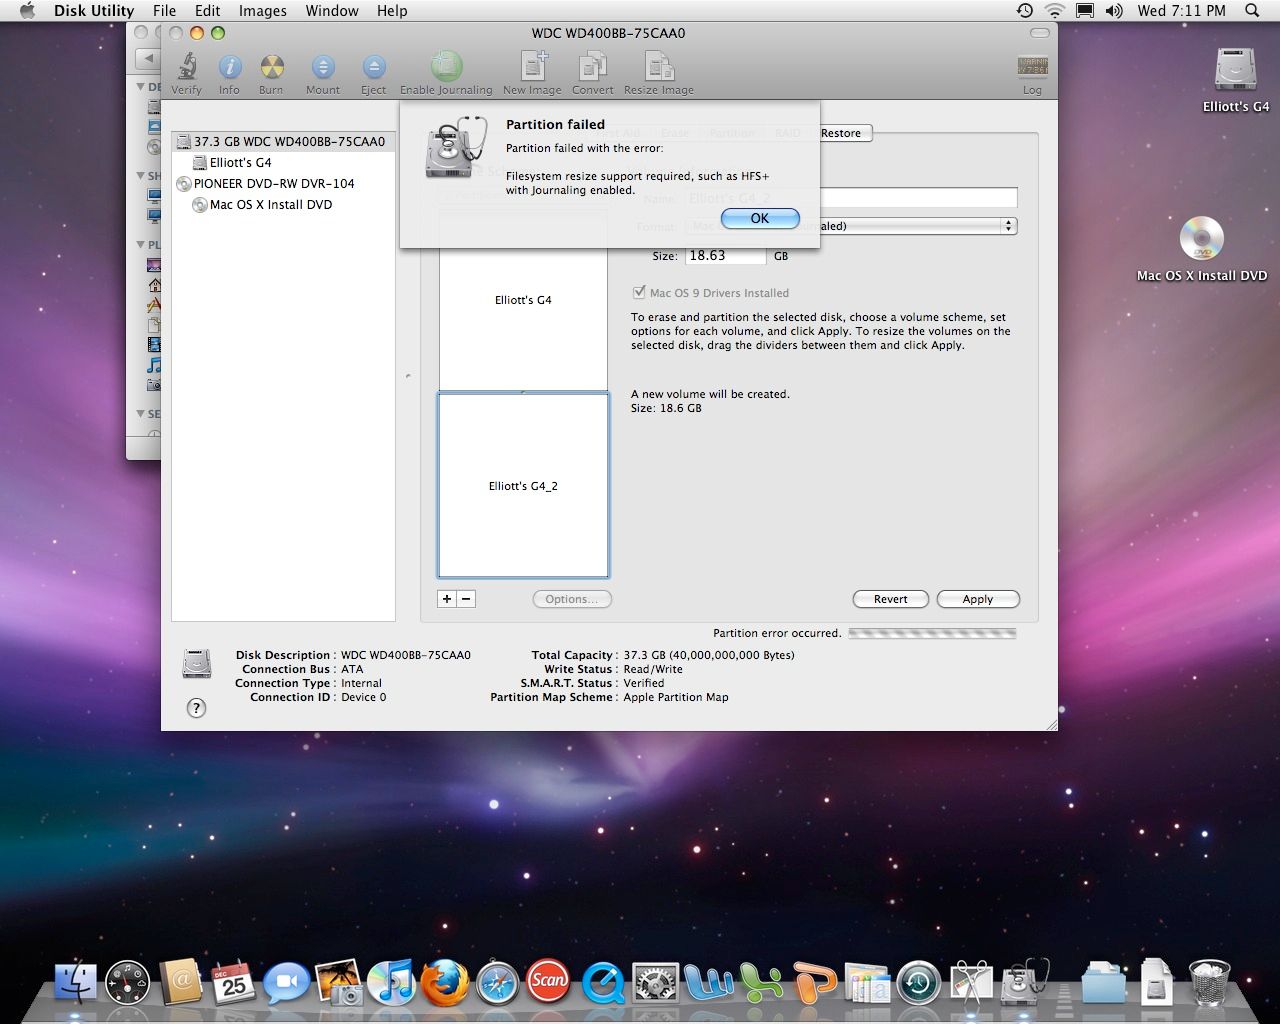
Task: Click the Options… button
Action: tap(572, 599)
